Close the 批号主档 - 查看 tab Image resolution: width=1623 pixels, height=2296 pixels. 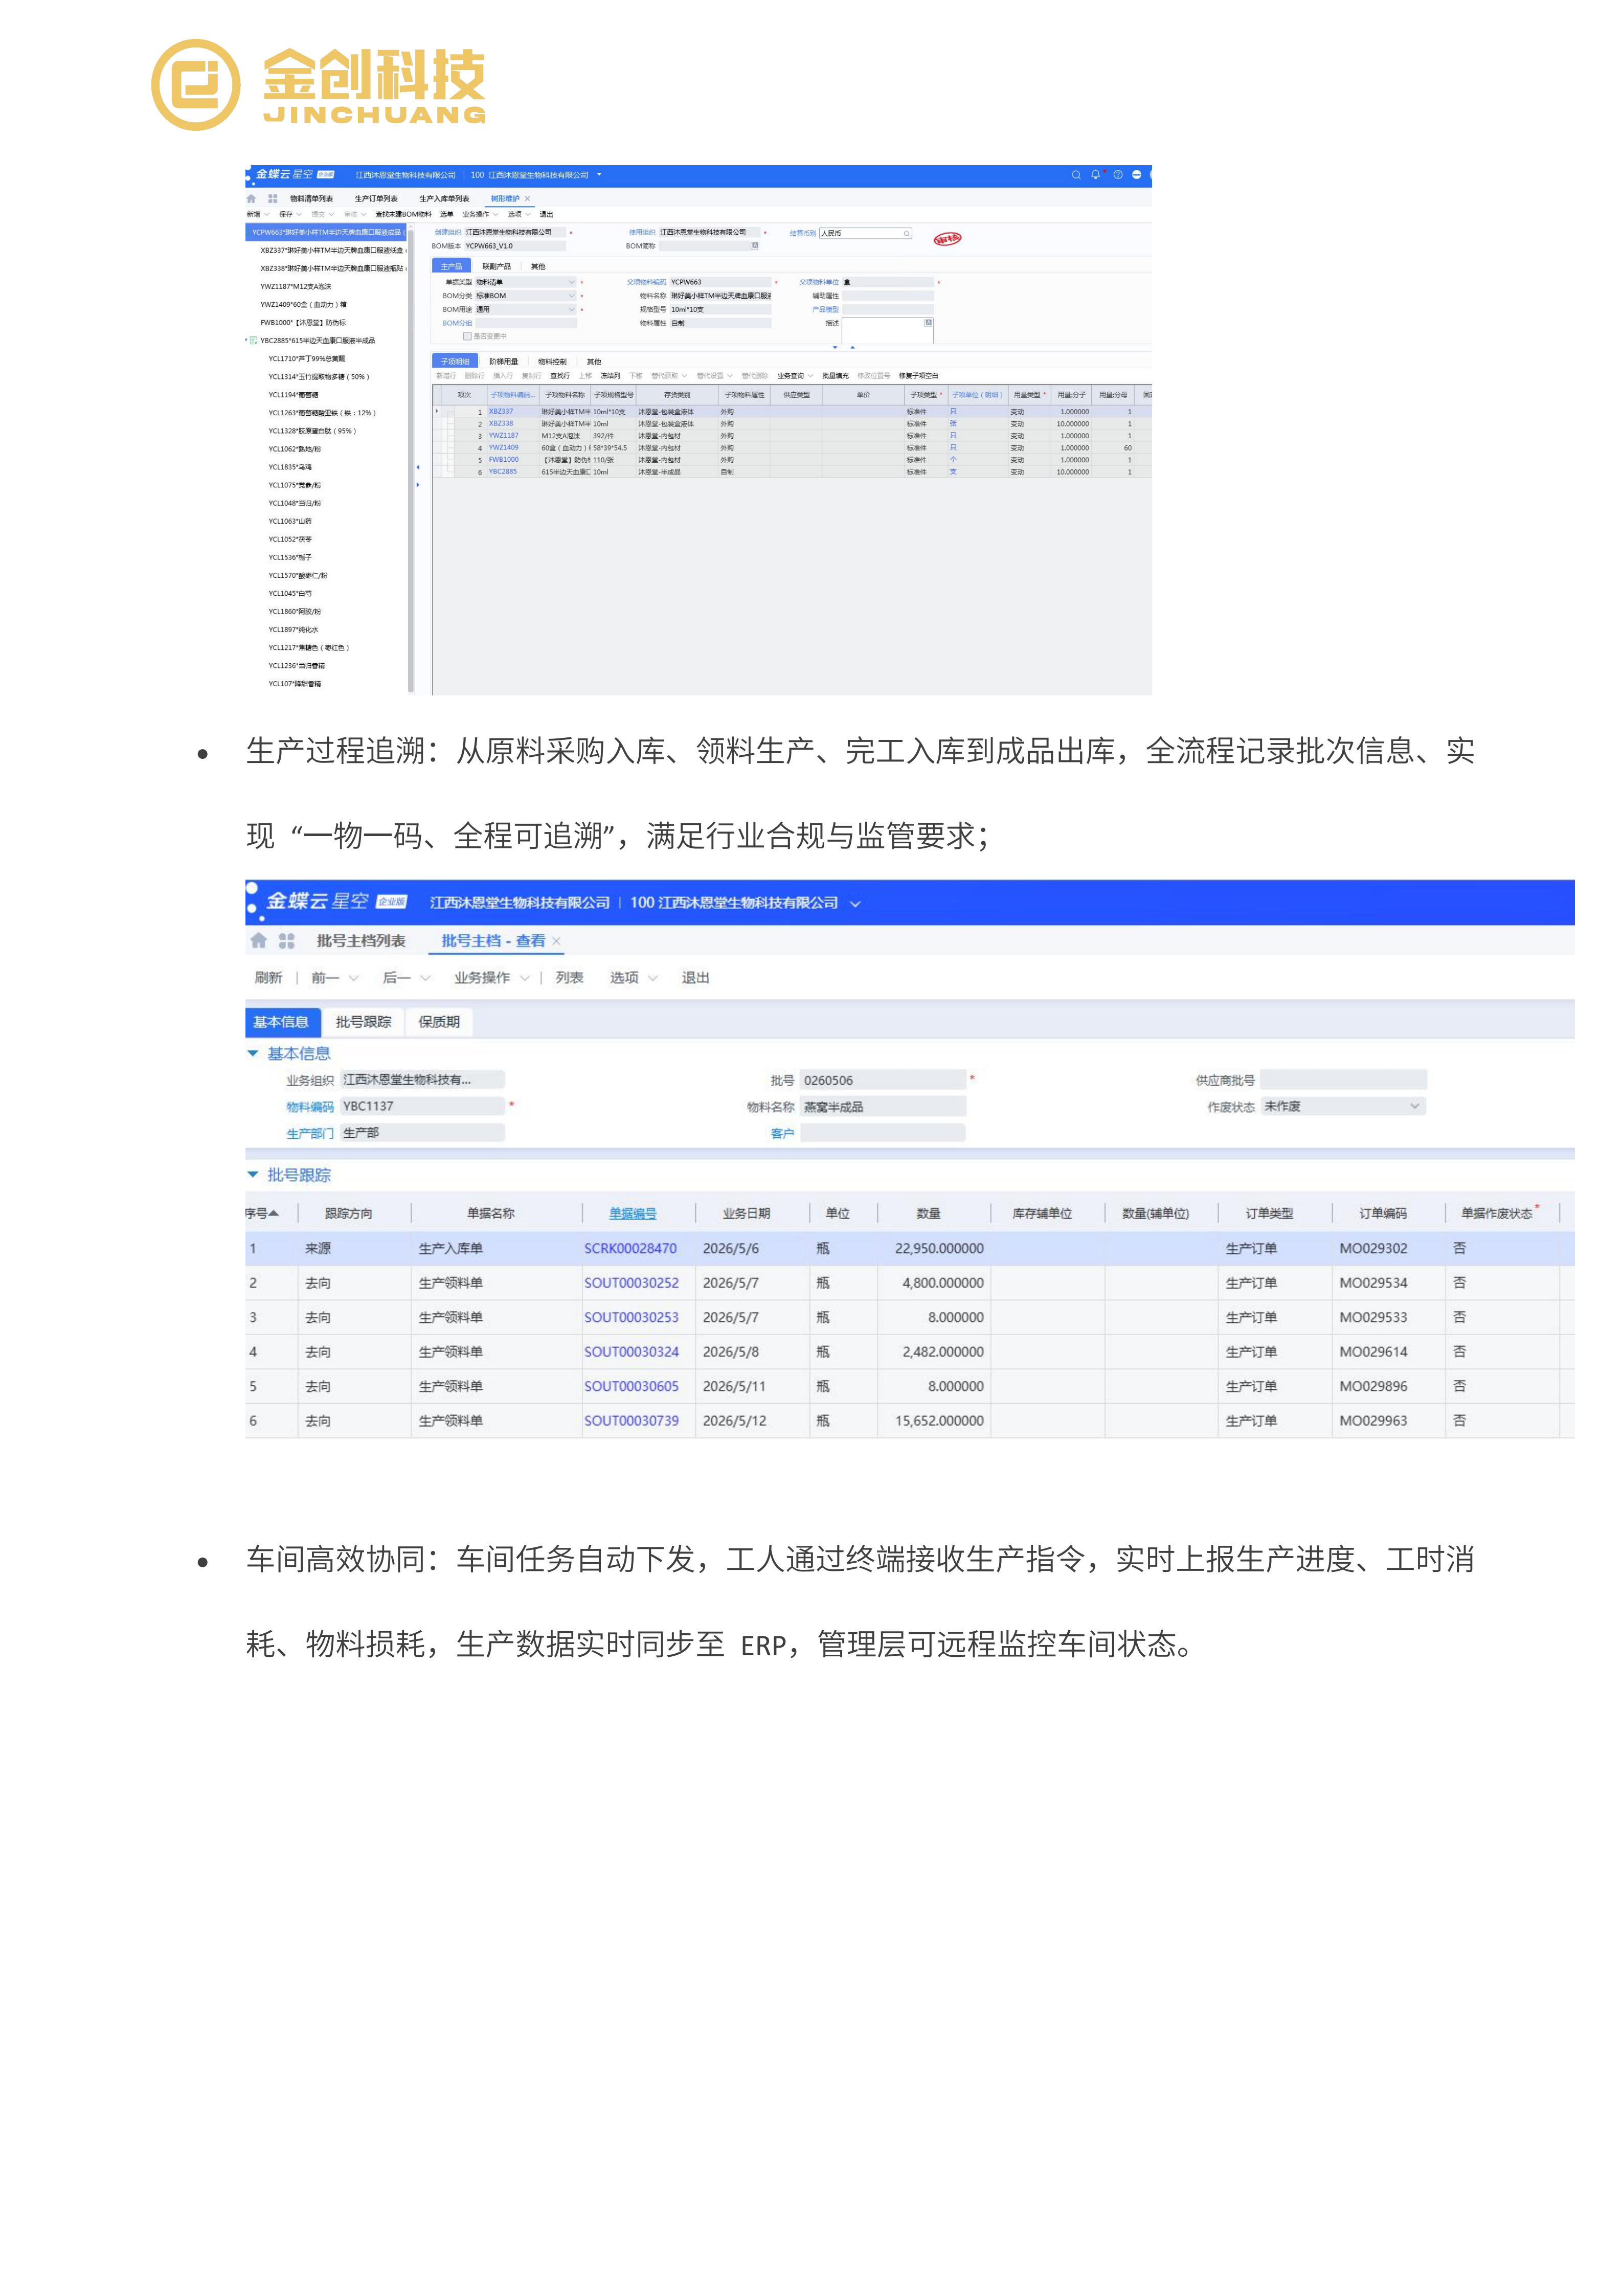click(x=556, y=941)
